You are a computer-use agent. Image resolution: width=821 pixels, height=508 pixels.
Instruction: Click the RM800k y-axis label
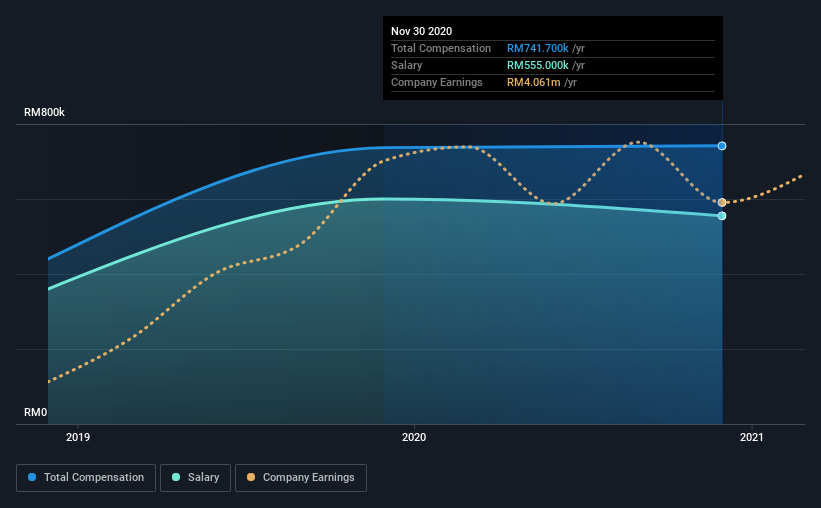point(45,112)
